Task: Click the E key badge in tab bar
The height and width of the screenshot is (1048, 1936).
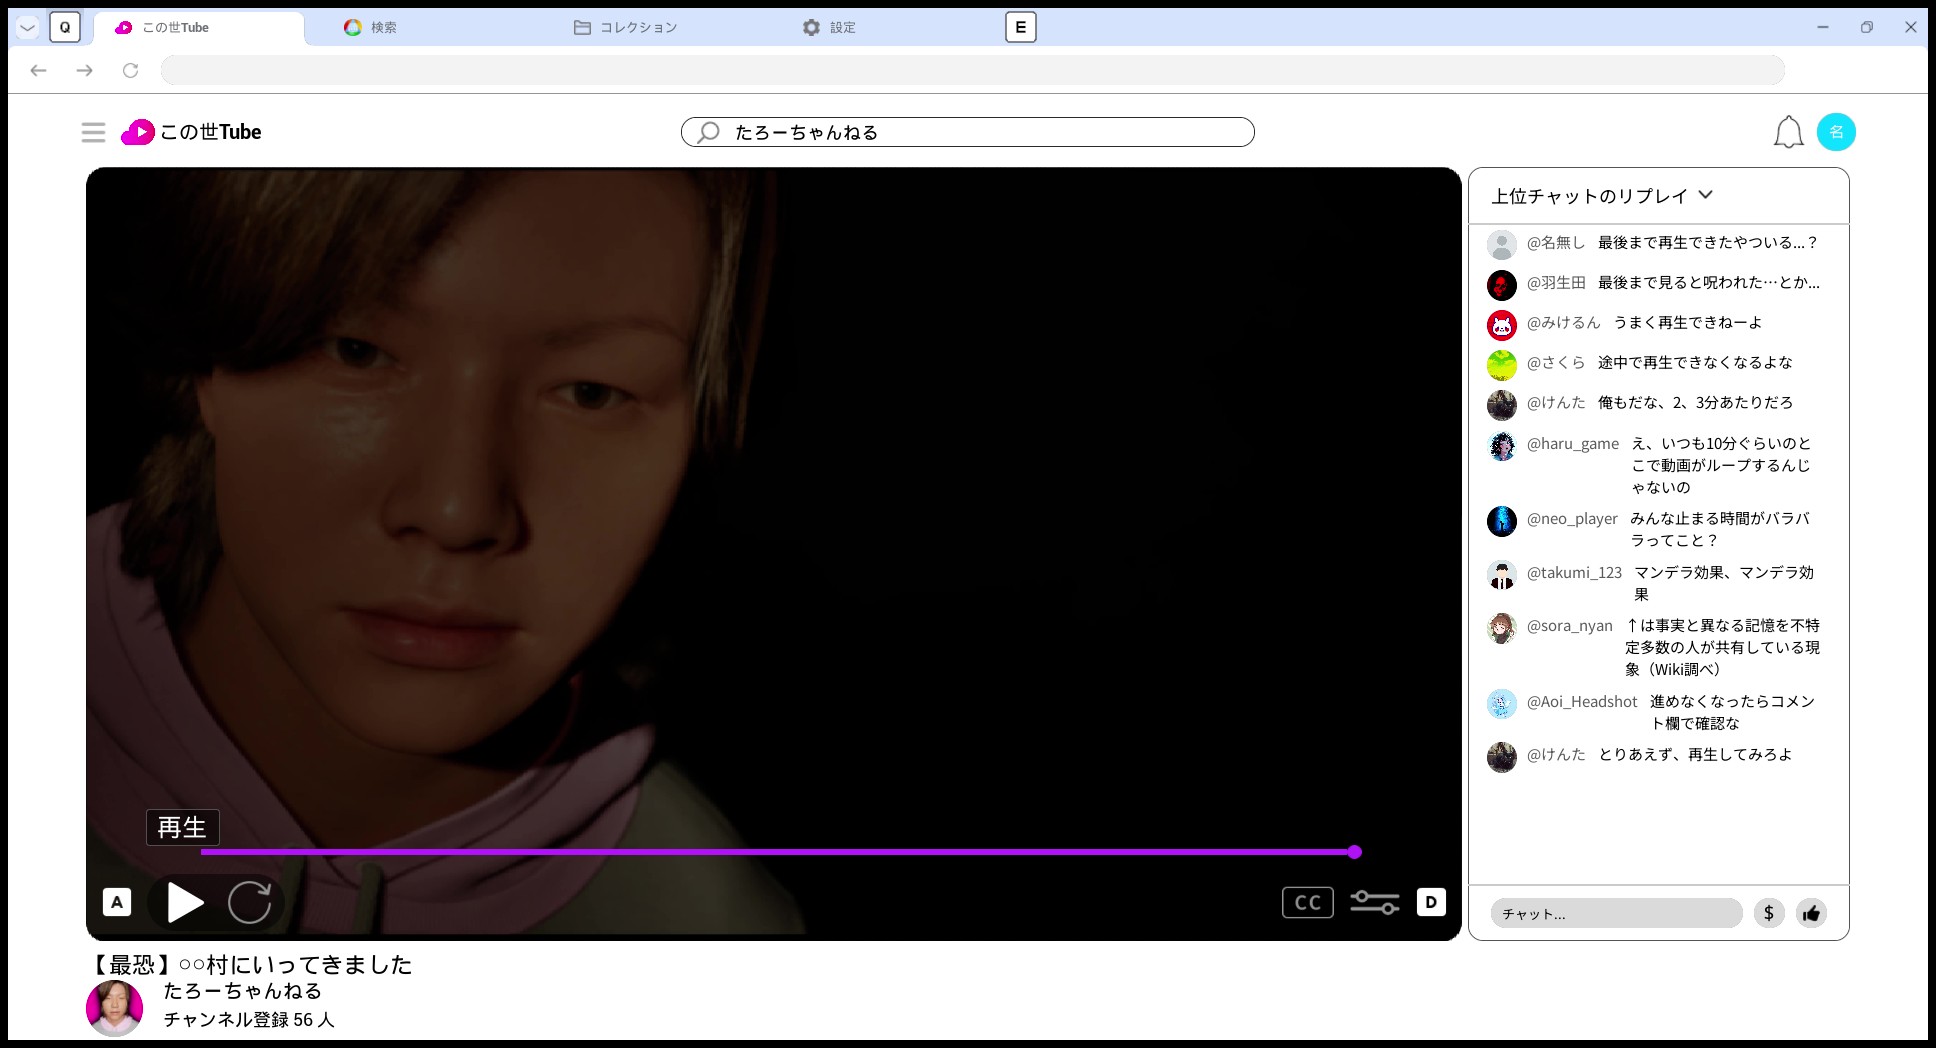Action: [x=1020, y=27]
